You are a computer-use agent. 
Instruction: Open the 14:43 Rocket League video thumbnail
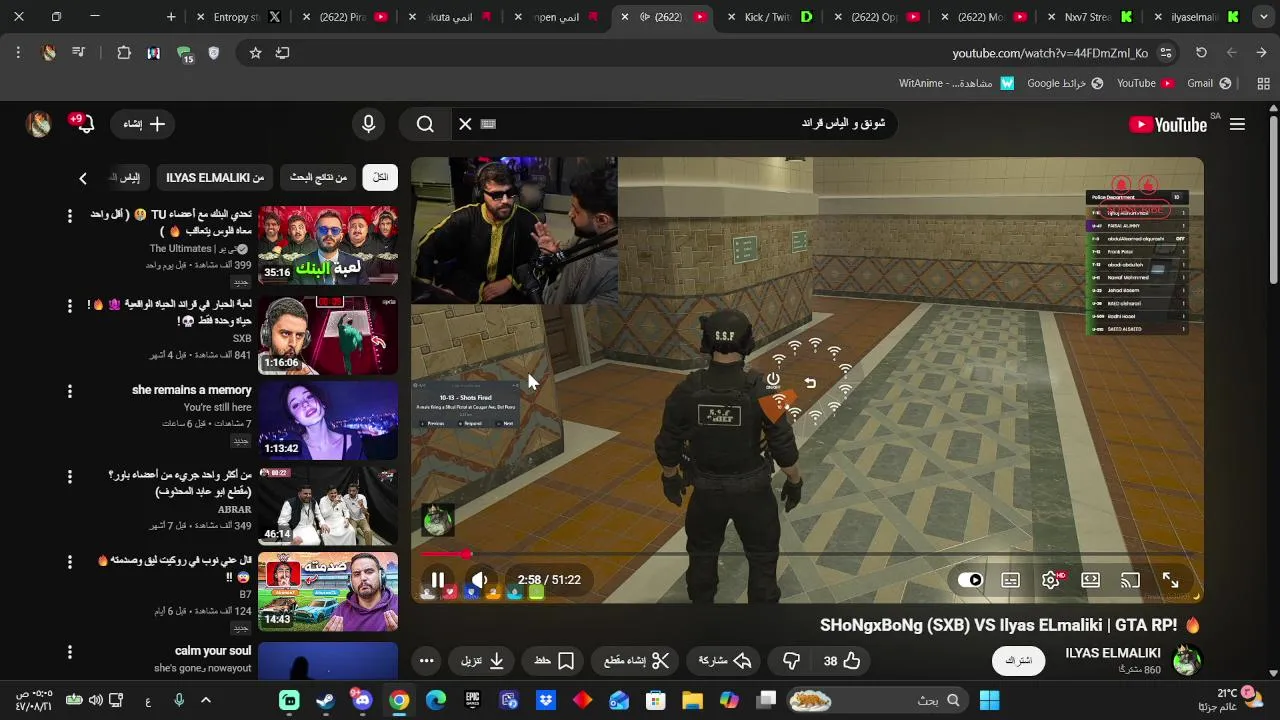(x=328, y=591)
